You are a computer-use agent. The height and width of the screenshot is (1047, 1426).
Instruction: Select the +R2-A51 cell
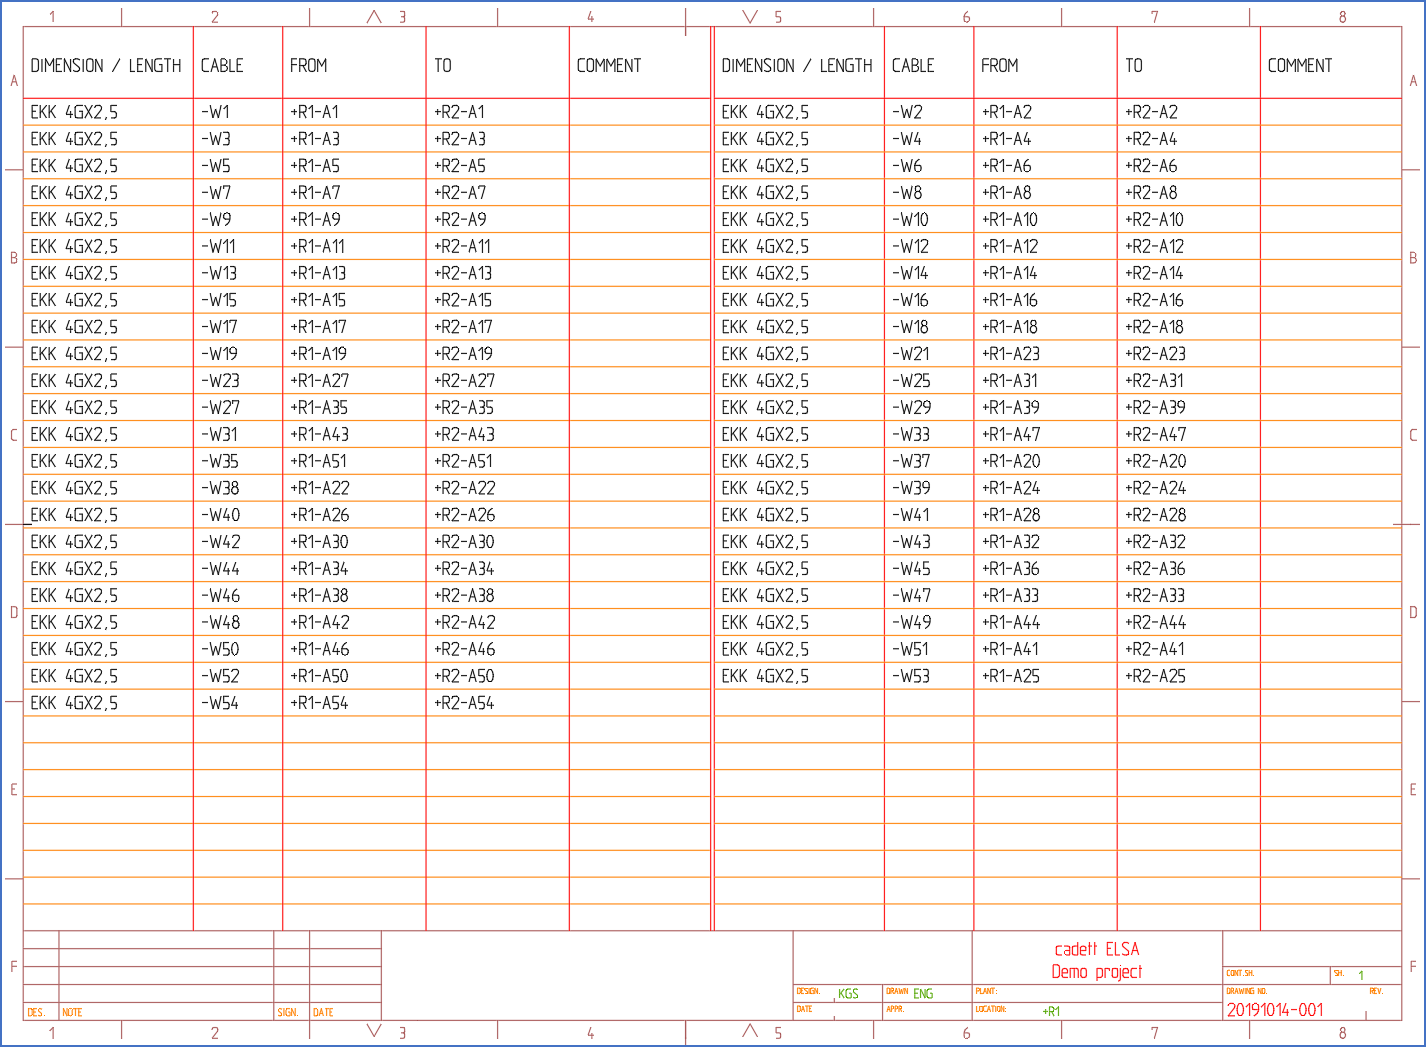click(x=463, y=463)
